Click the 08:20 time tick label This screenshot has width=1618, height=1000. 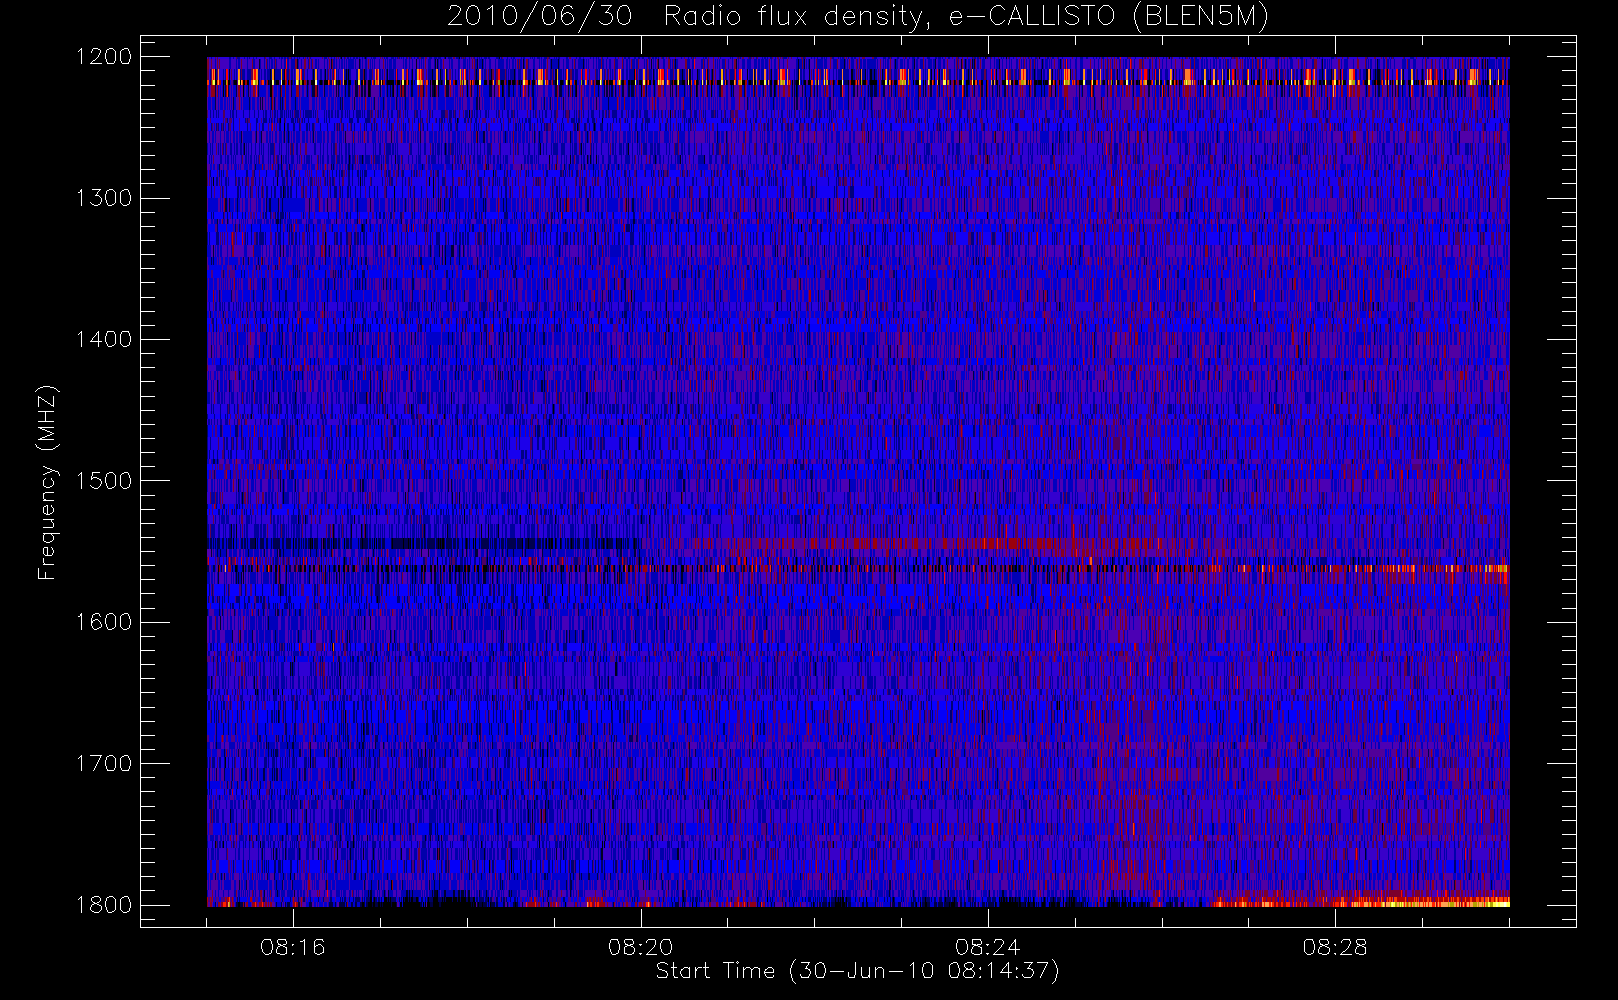coord(640,946)
